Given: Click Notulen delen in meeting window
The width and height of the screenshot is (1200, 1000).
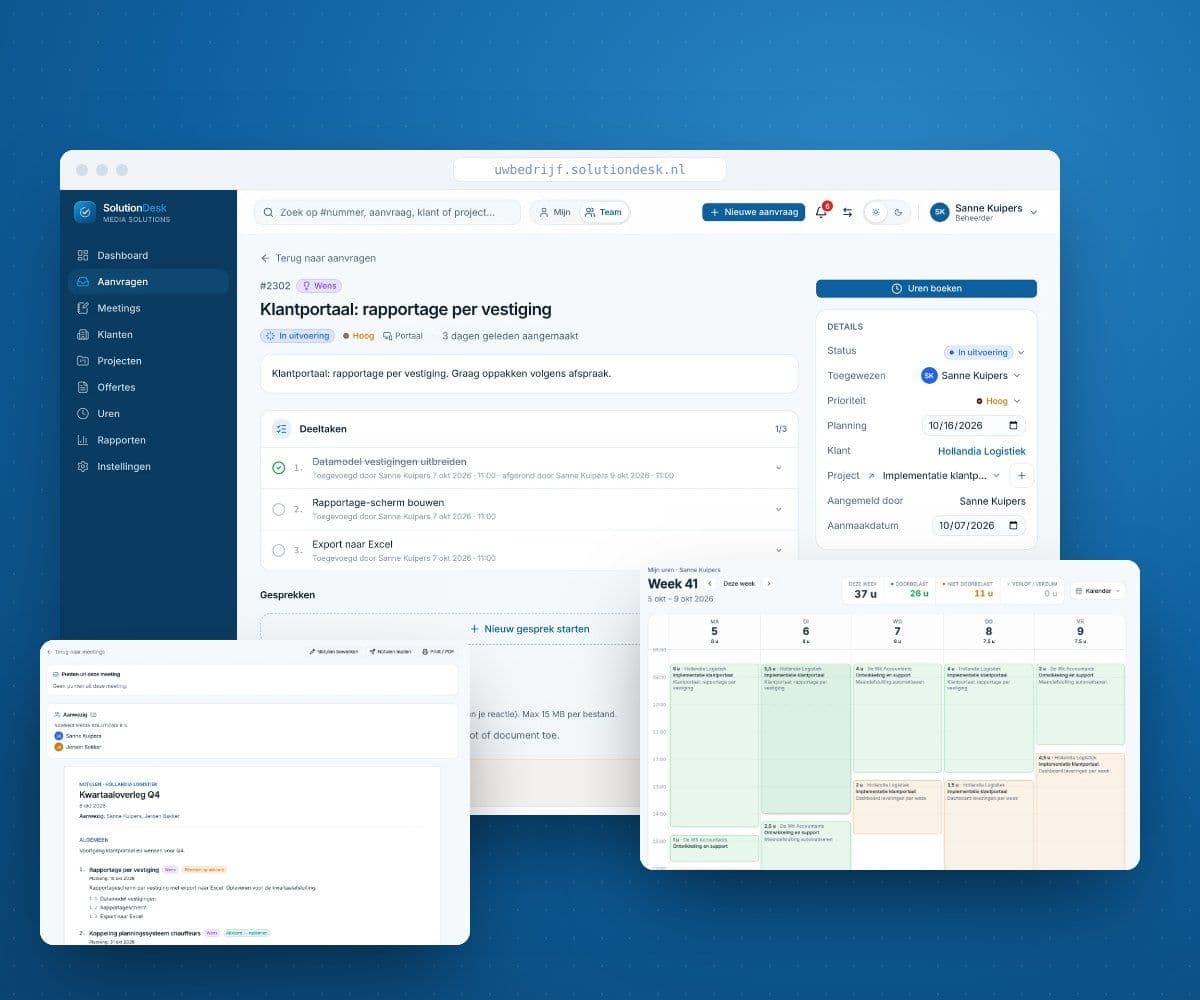Looking at the screenshot, I should (390, 651).
